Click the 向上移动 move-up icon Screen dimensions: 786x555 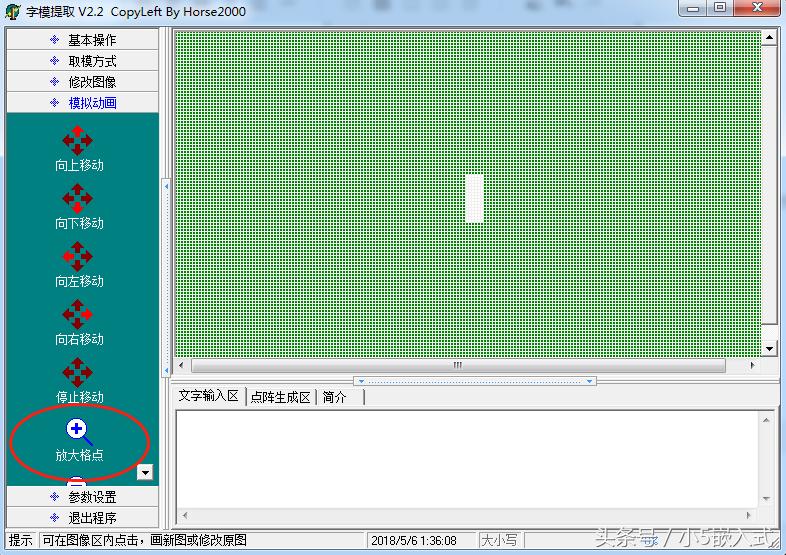(77, 141)
